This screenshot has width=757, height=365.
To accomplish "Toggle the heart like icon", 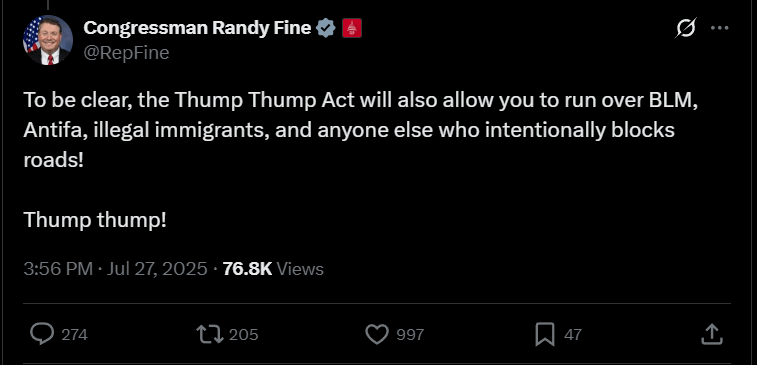I will coord(377,334).
